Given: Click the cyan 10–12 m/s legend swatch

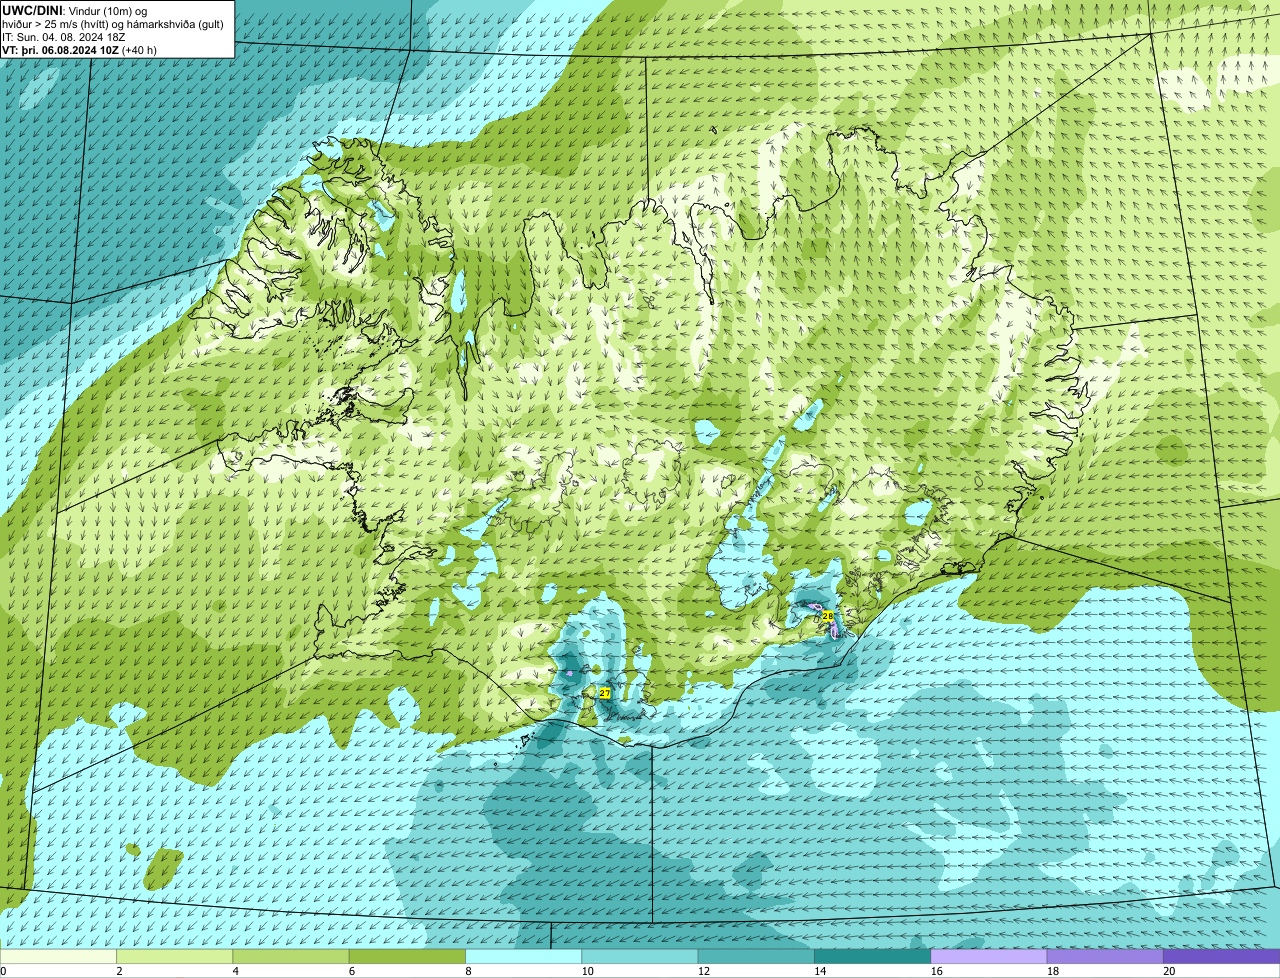Looking at the screenshot, I should point(640,957).
